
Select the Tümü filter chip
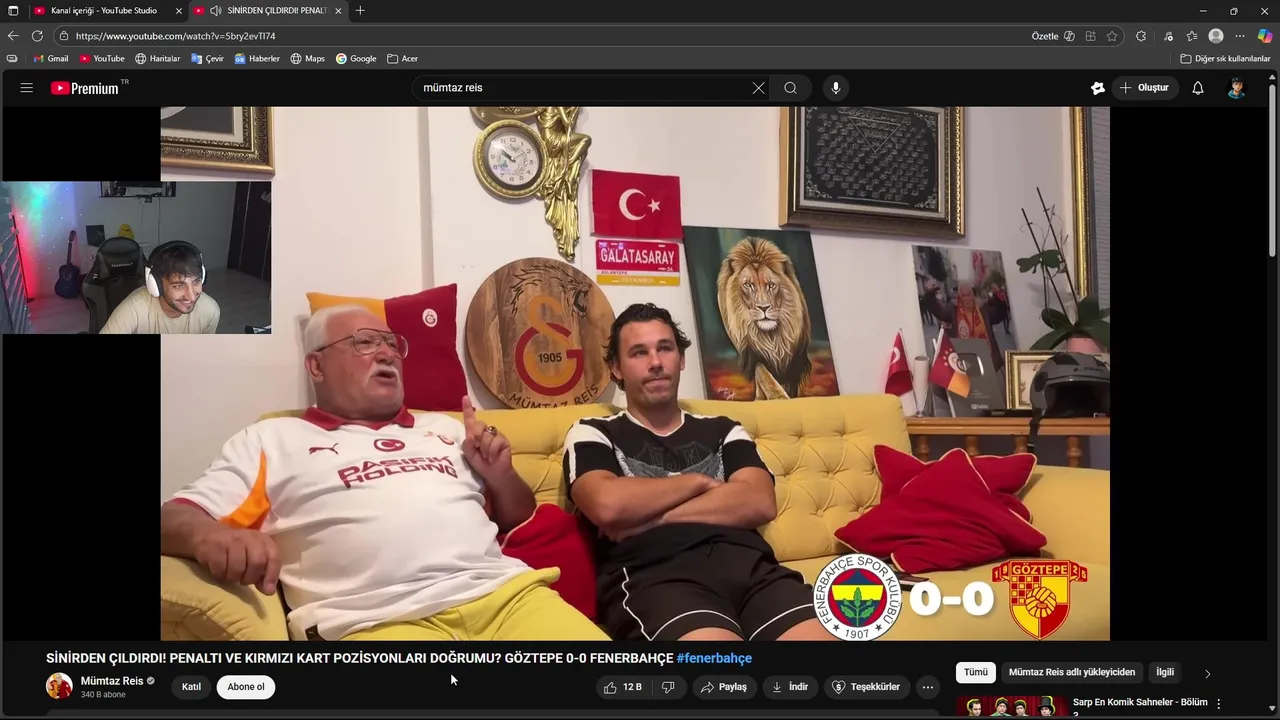975,672
